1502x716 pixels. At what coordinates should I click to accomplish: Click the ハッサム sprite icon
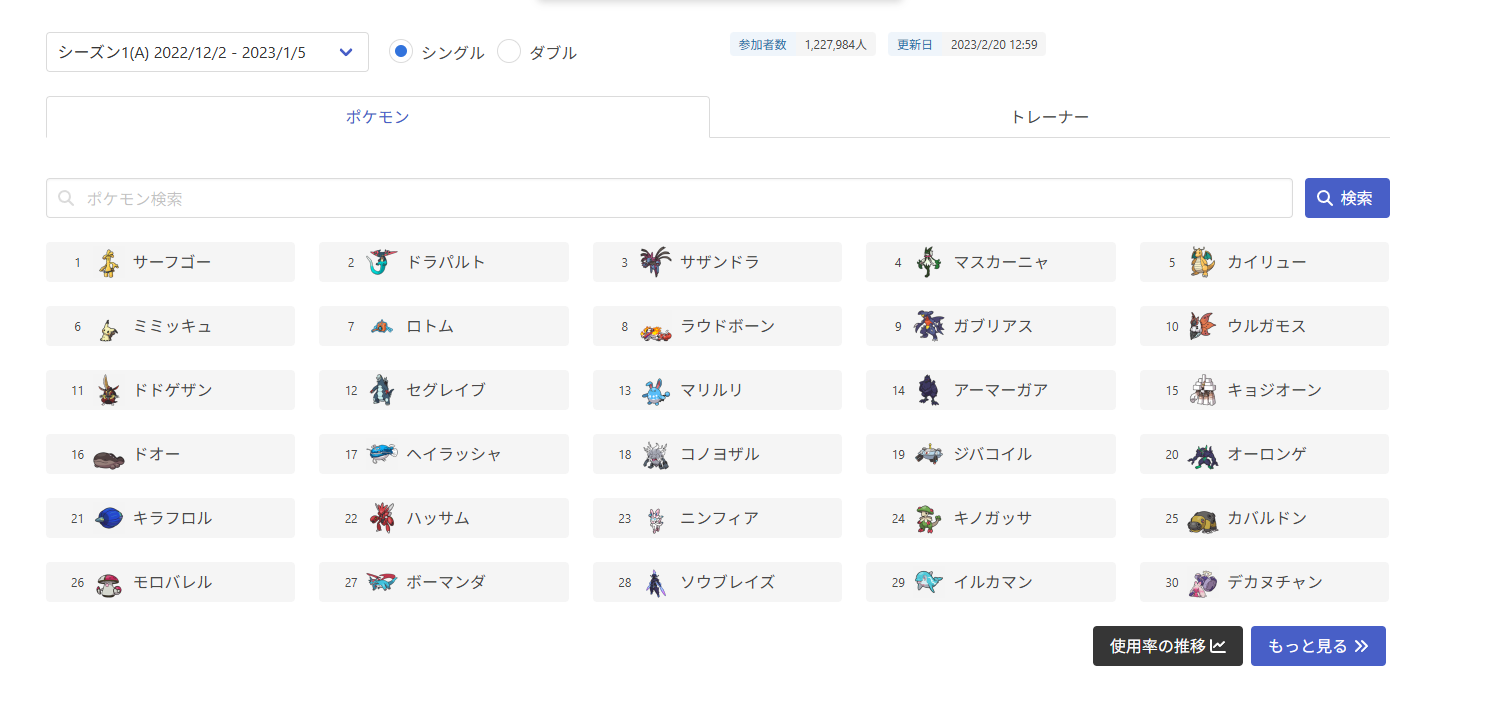click(382, 519)
